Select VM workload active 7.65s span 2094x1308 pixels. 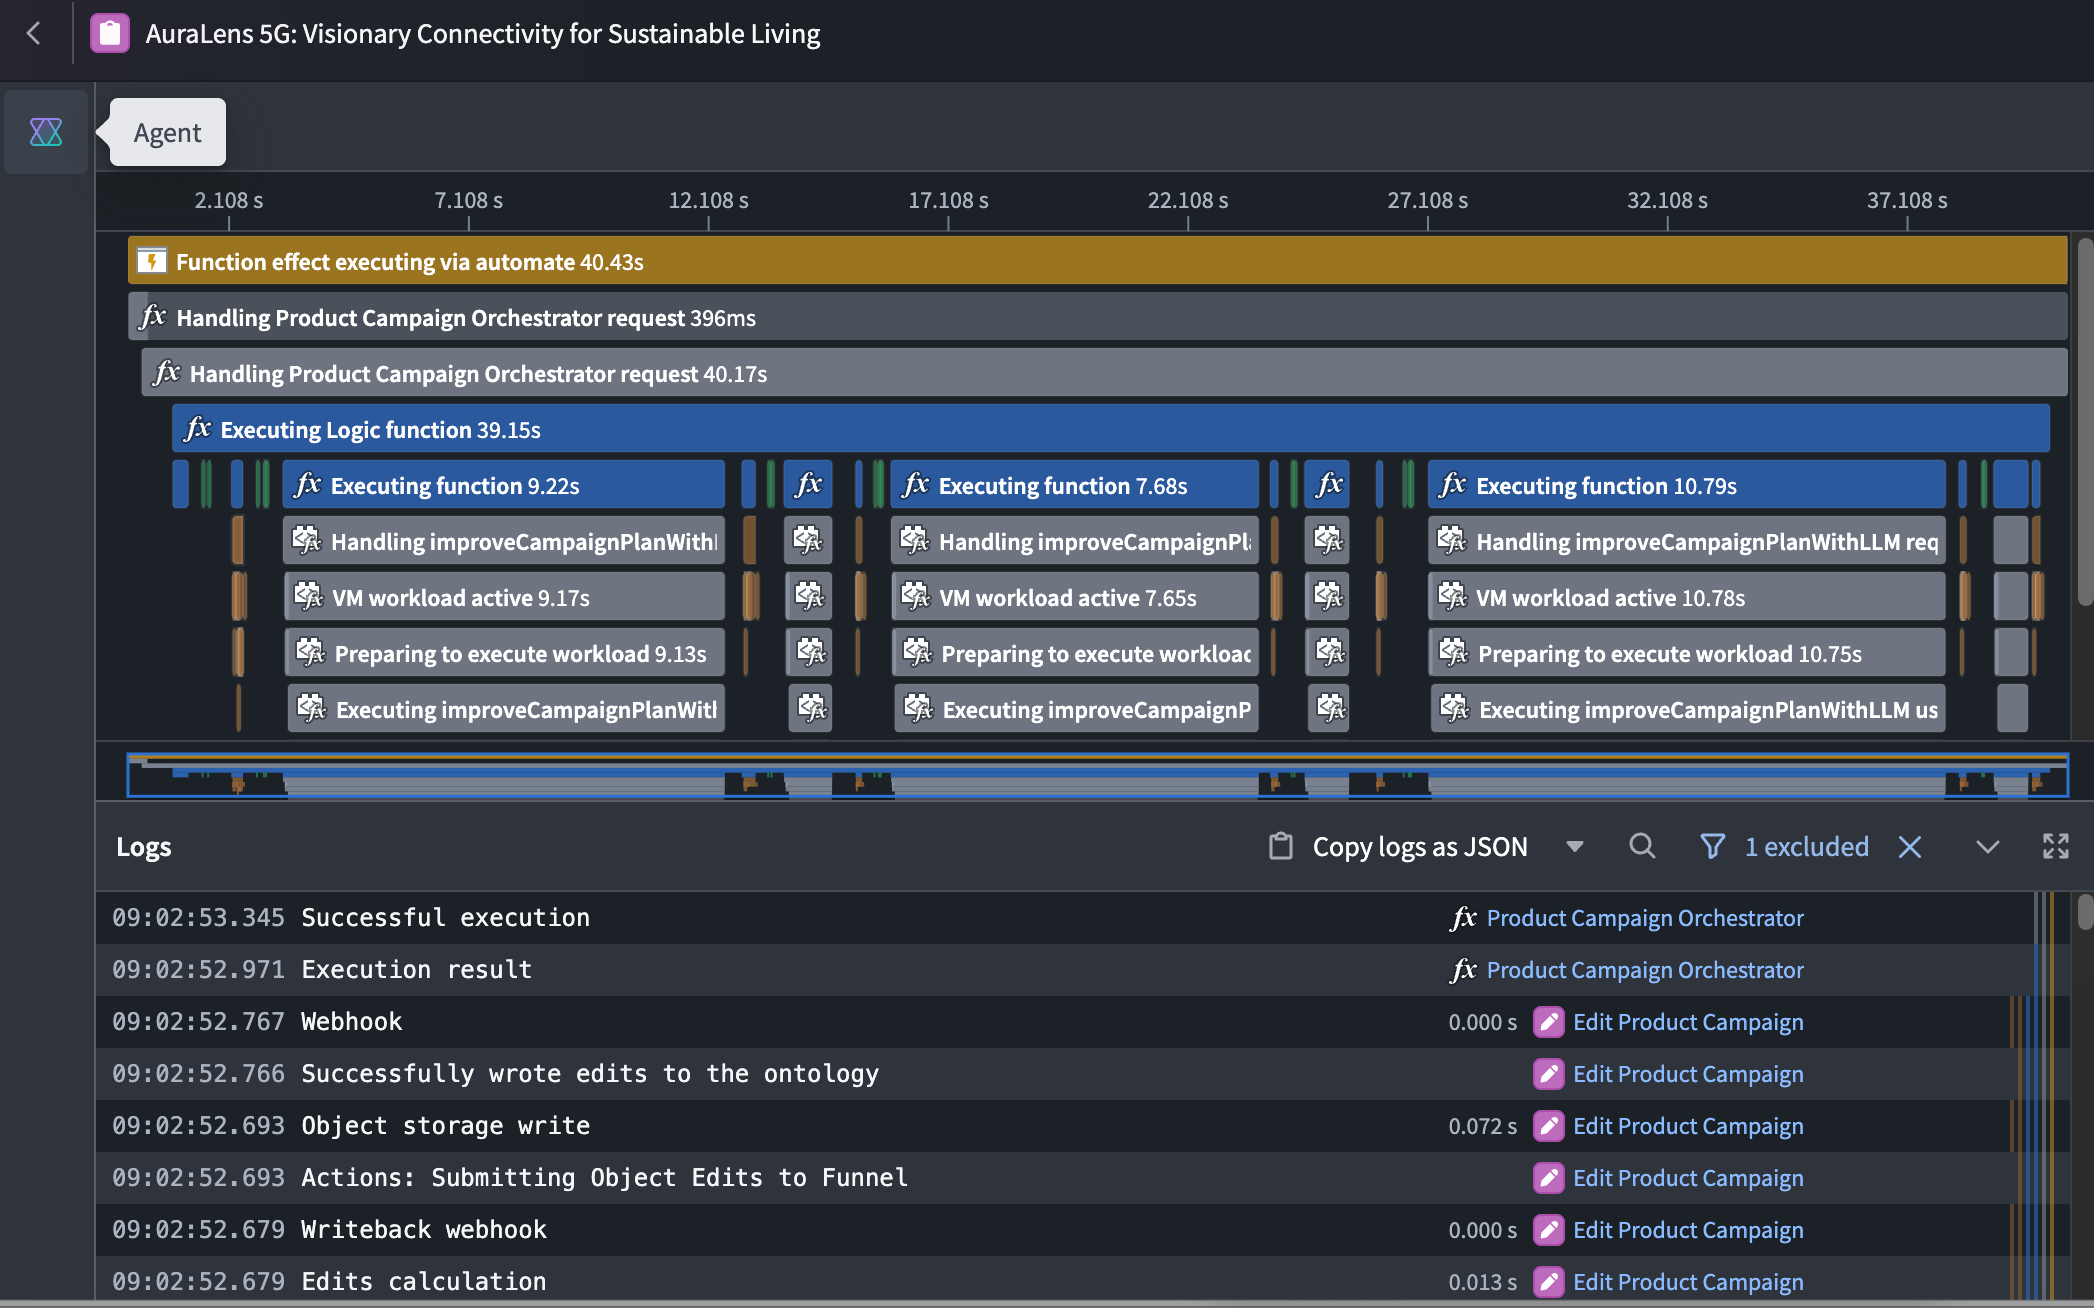tap(1076, 598)
